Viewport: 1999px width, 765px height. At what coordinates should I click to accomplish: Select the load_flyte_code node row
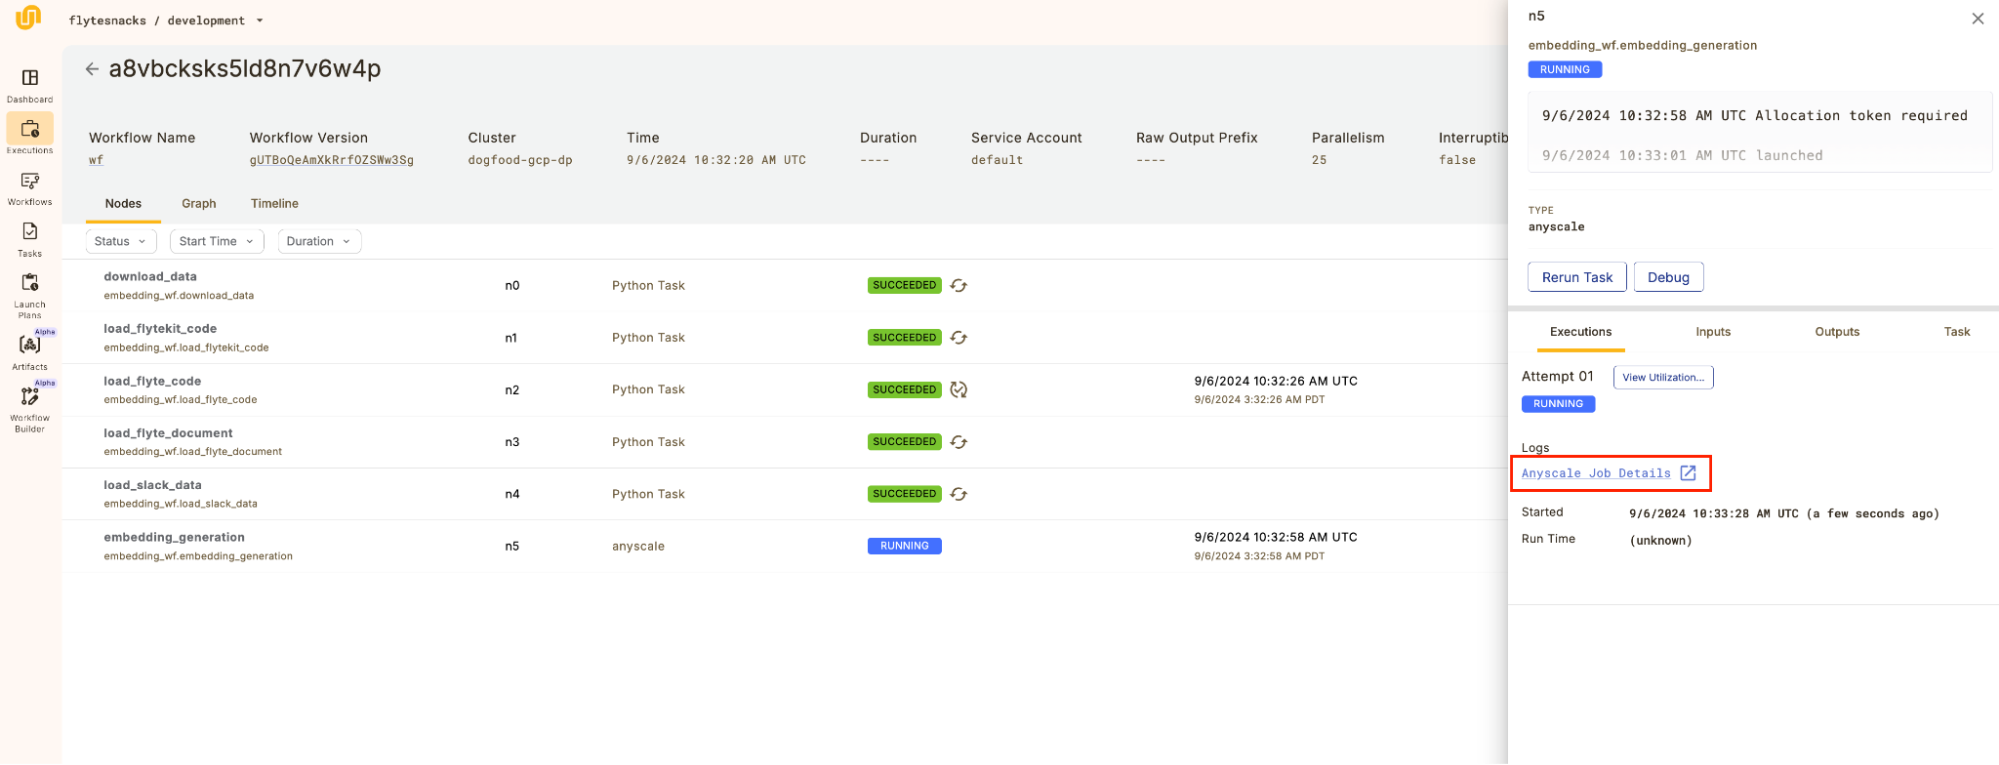click(785, 390)
